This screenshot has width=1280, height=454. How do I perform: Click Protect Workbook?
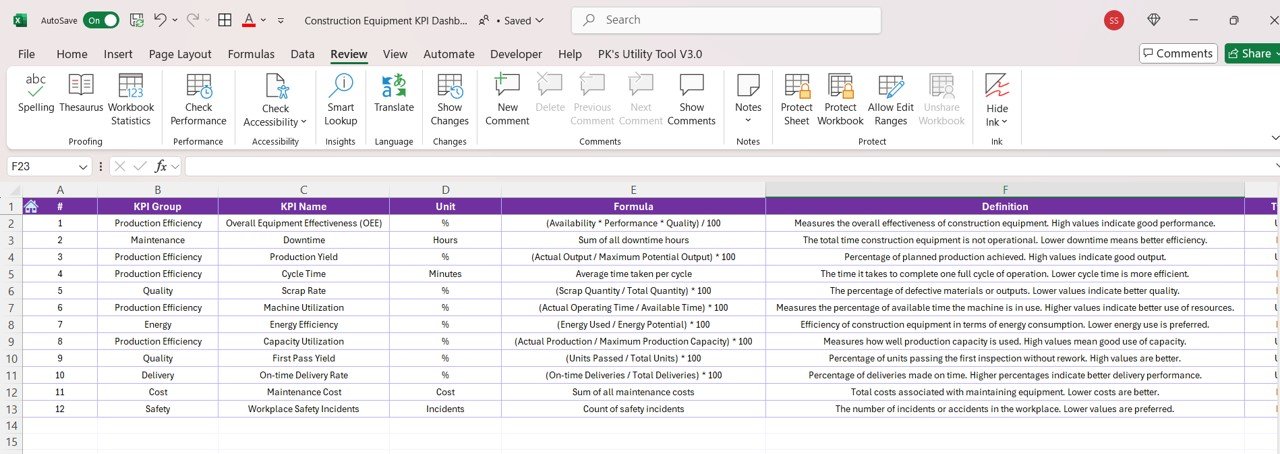click(x=840, y=100)
